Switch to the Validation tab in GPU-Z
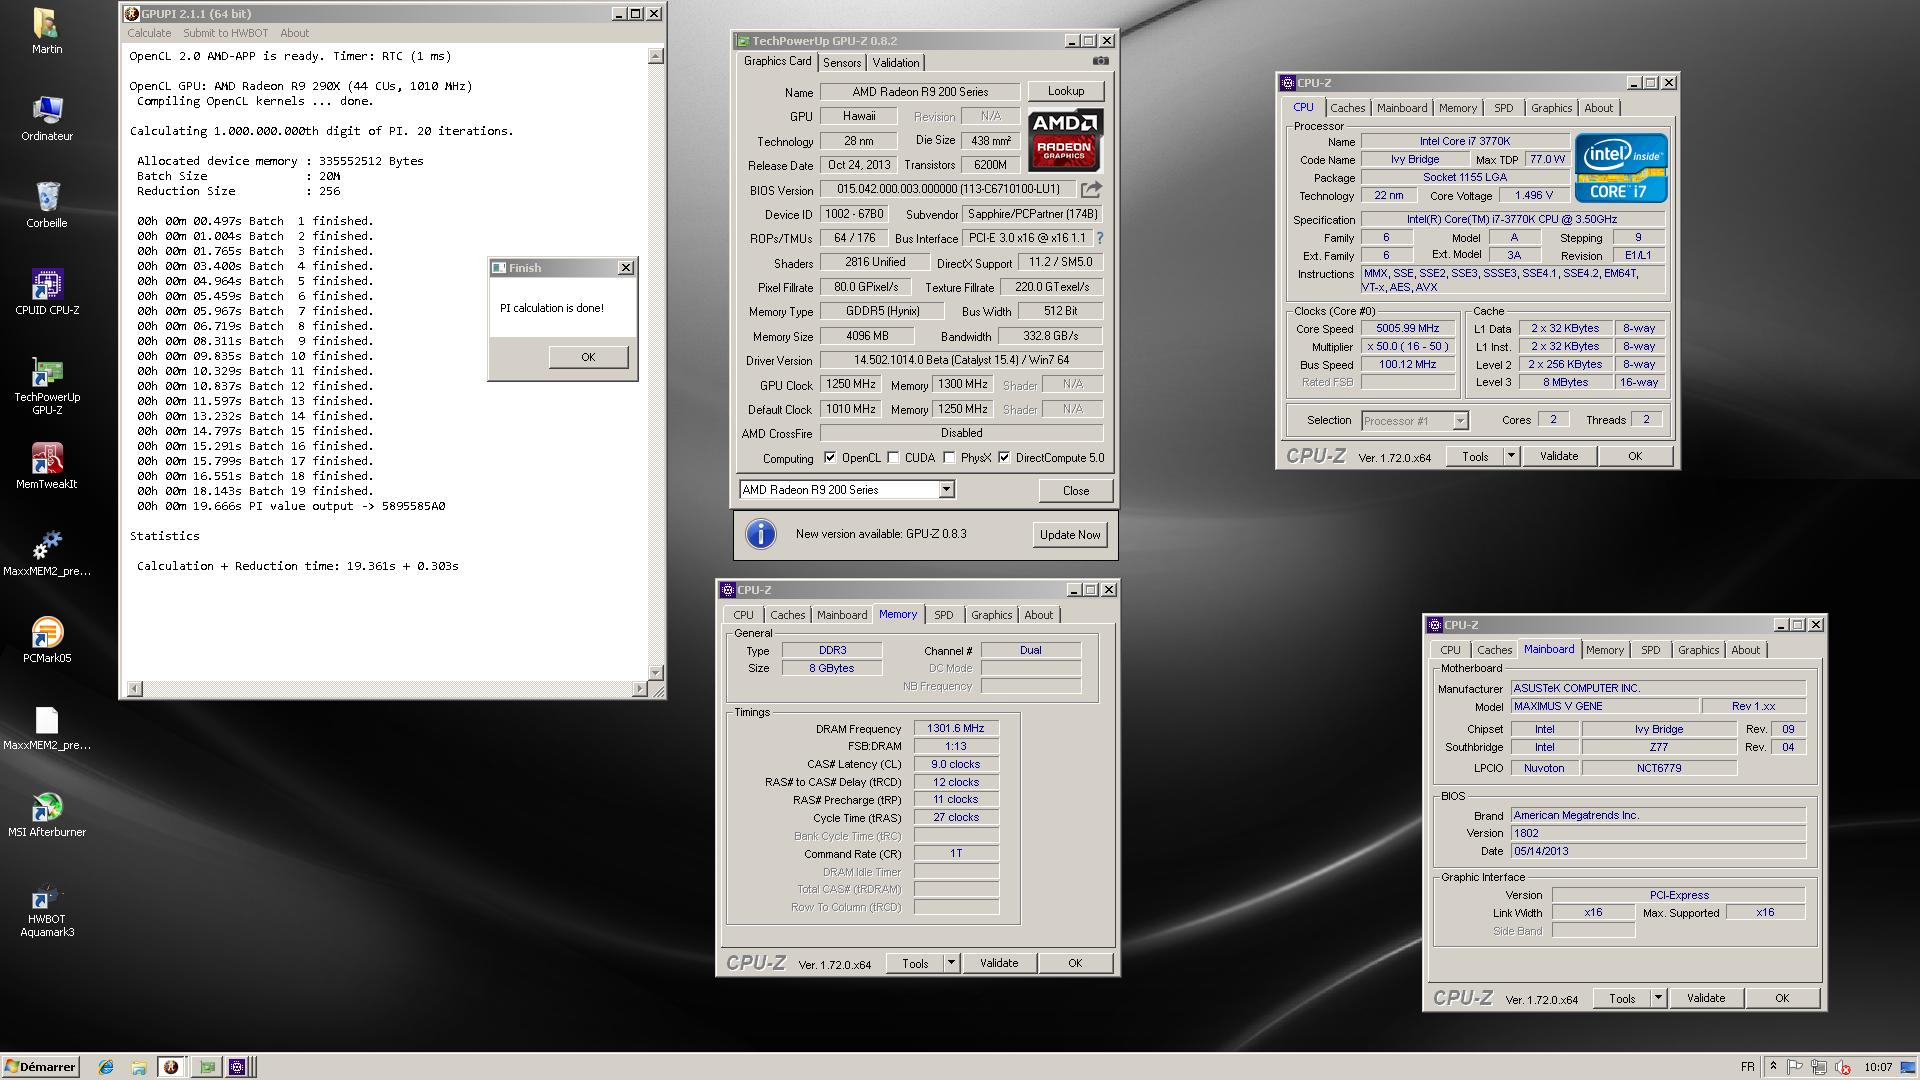1920x1080 pixels. 896,63
